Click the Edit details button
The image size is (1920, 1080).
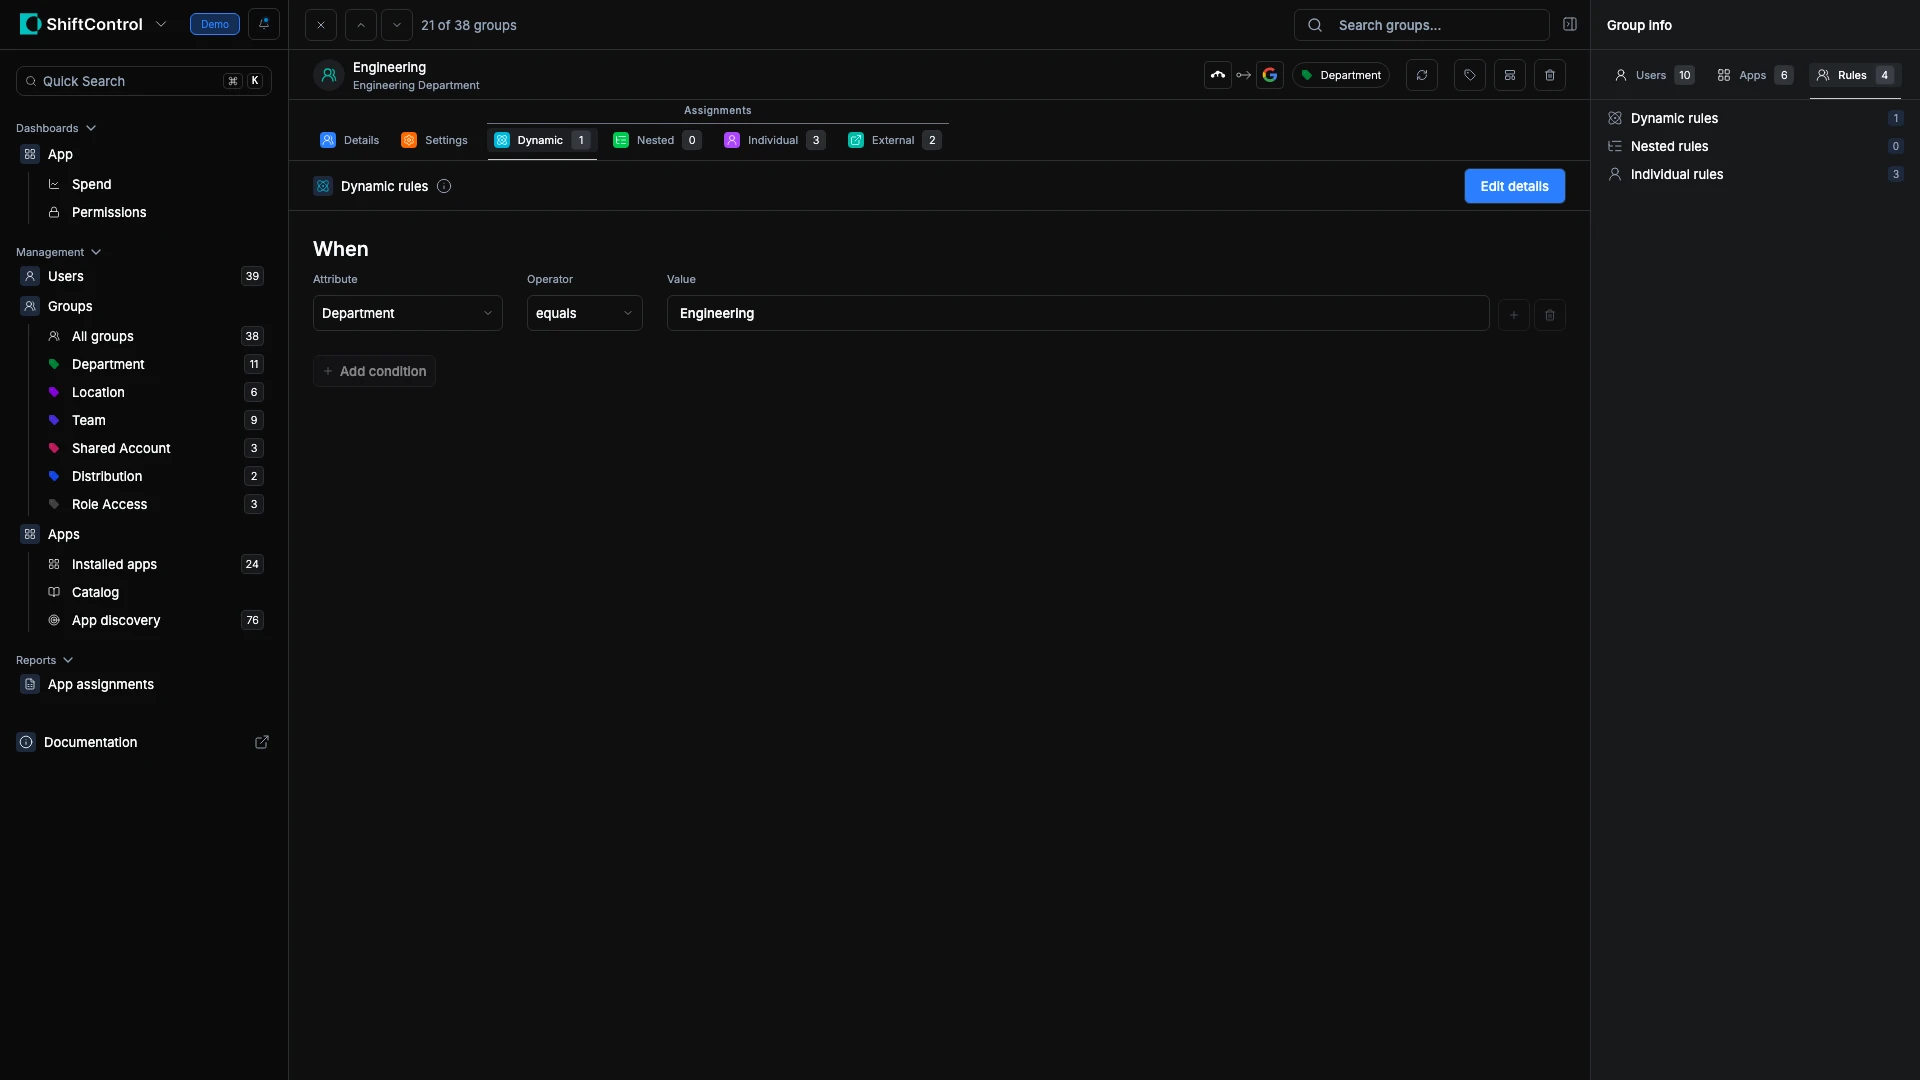click(1514, 186)
